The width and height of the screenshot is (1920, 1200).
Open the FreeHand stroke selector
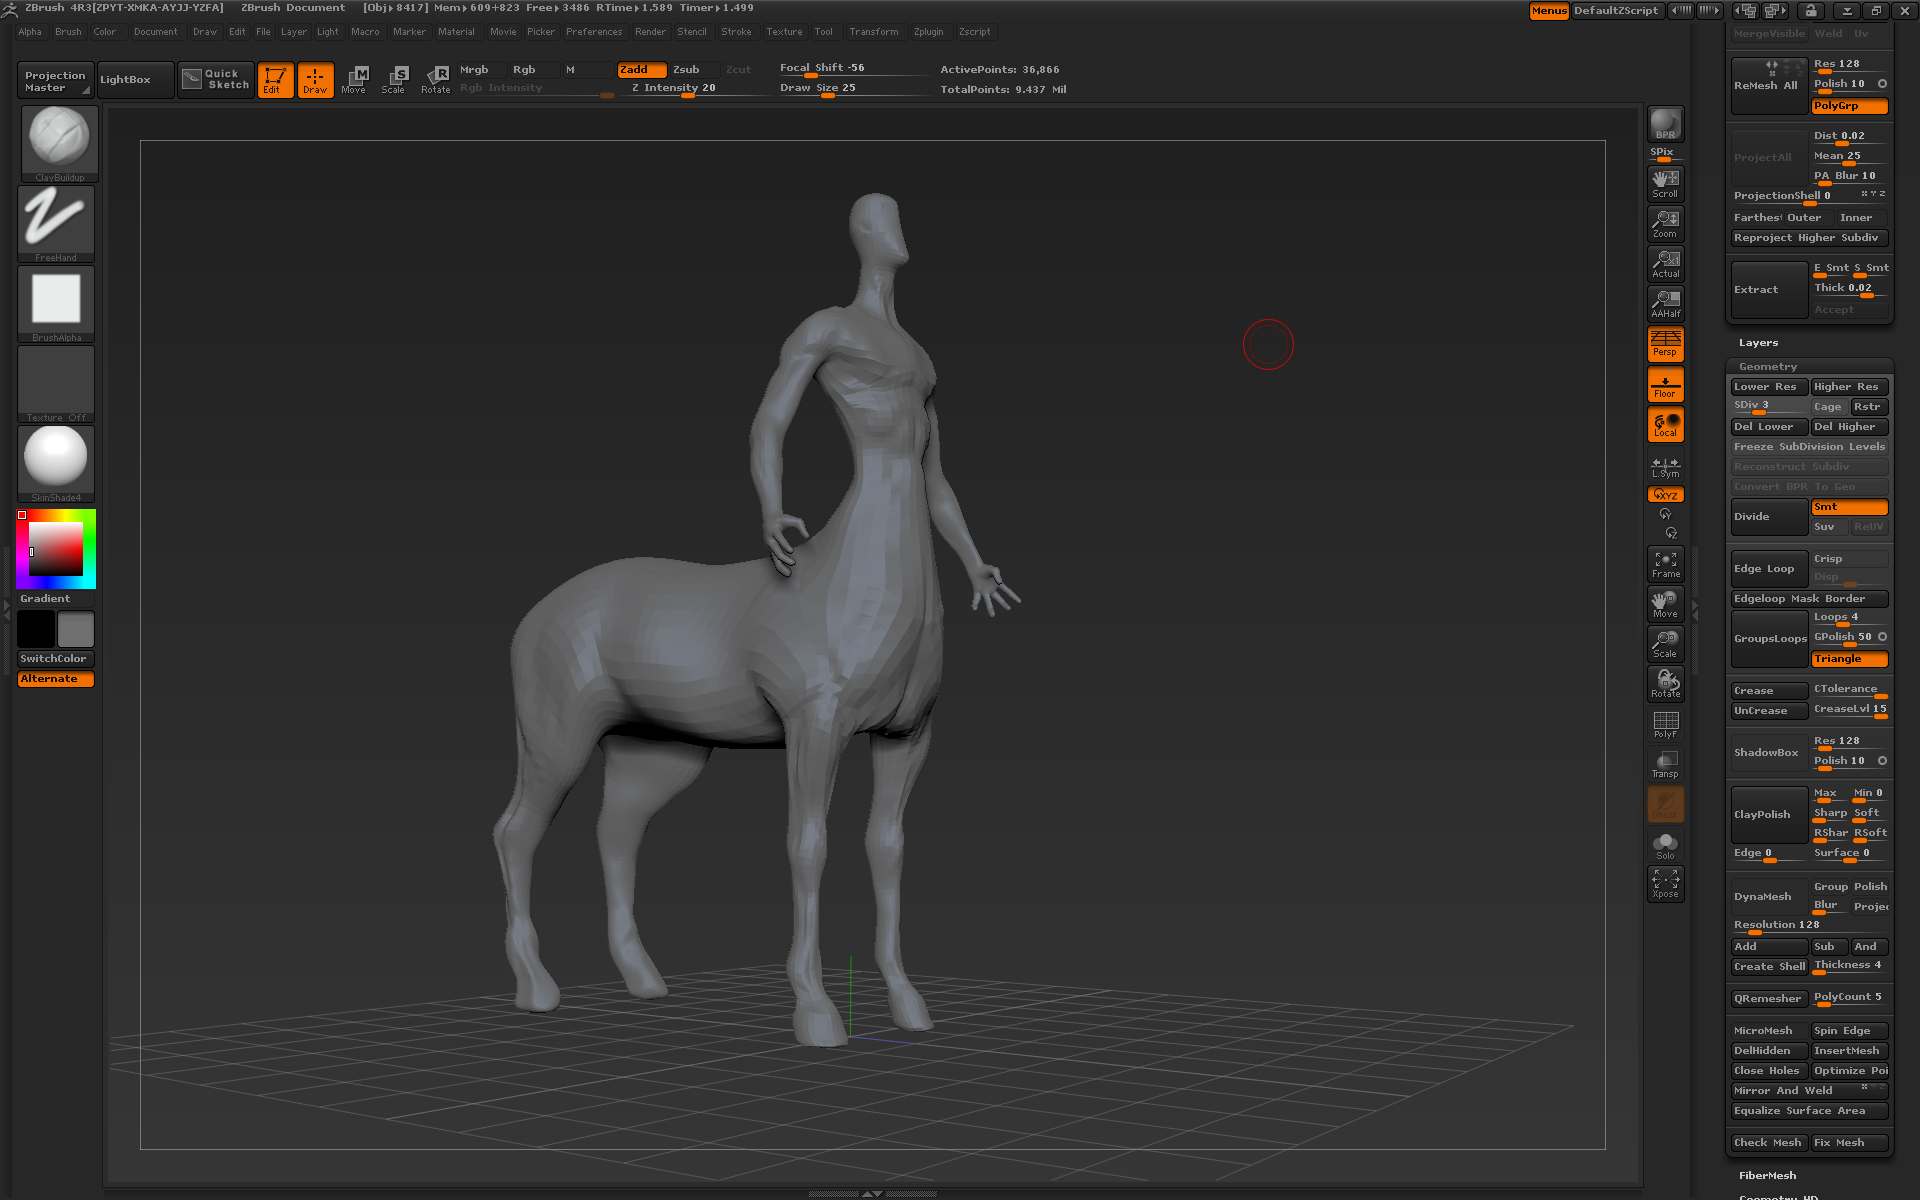coord(56,222)
